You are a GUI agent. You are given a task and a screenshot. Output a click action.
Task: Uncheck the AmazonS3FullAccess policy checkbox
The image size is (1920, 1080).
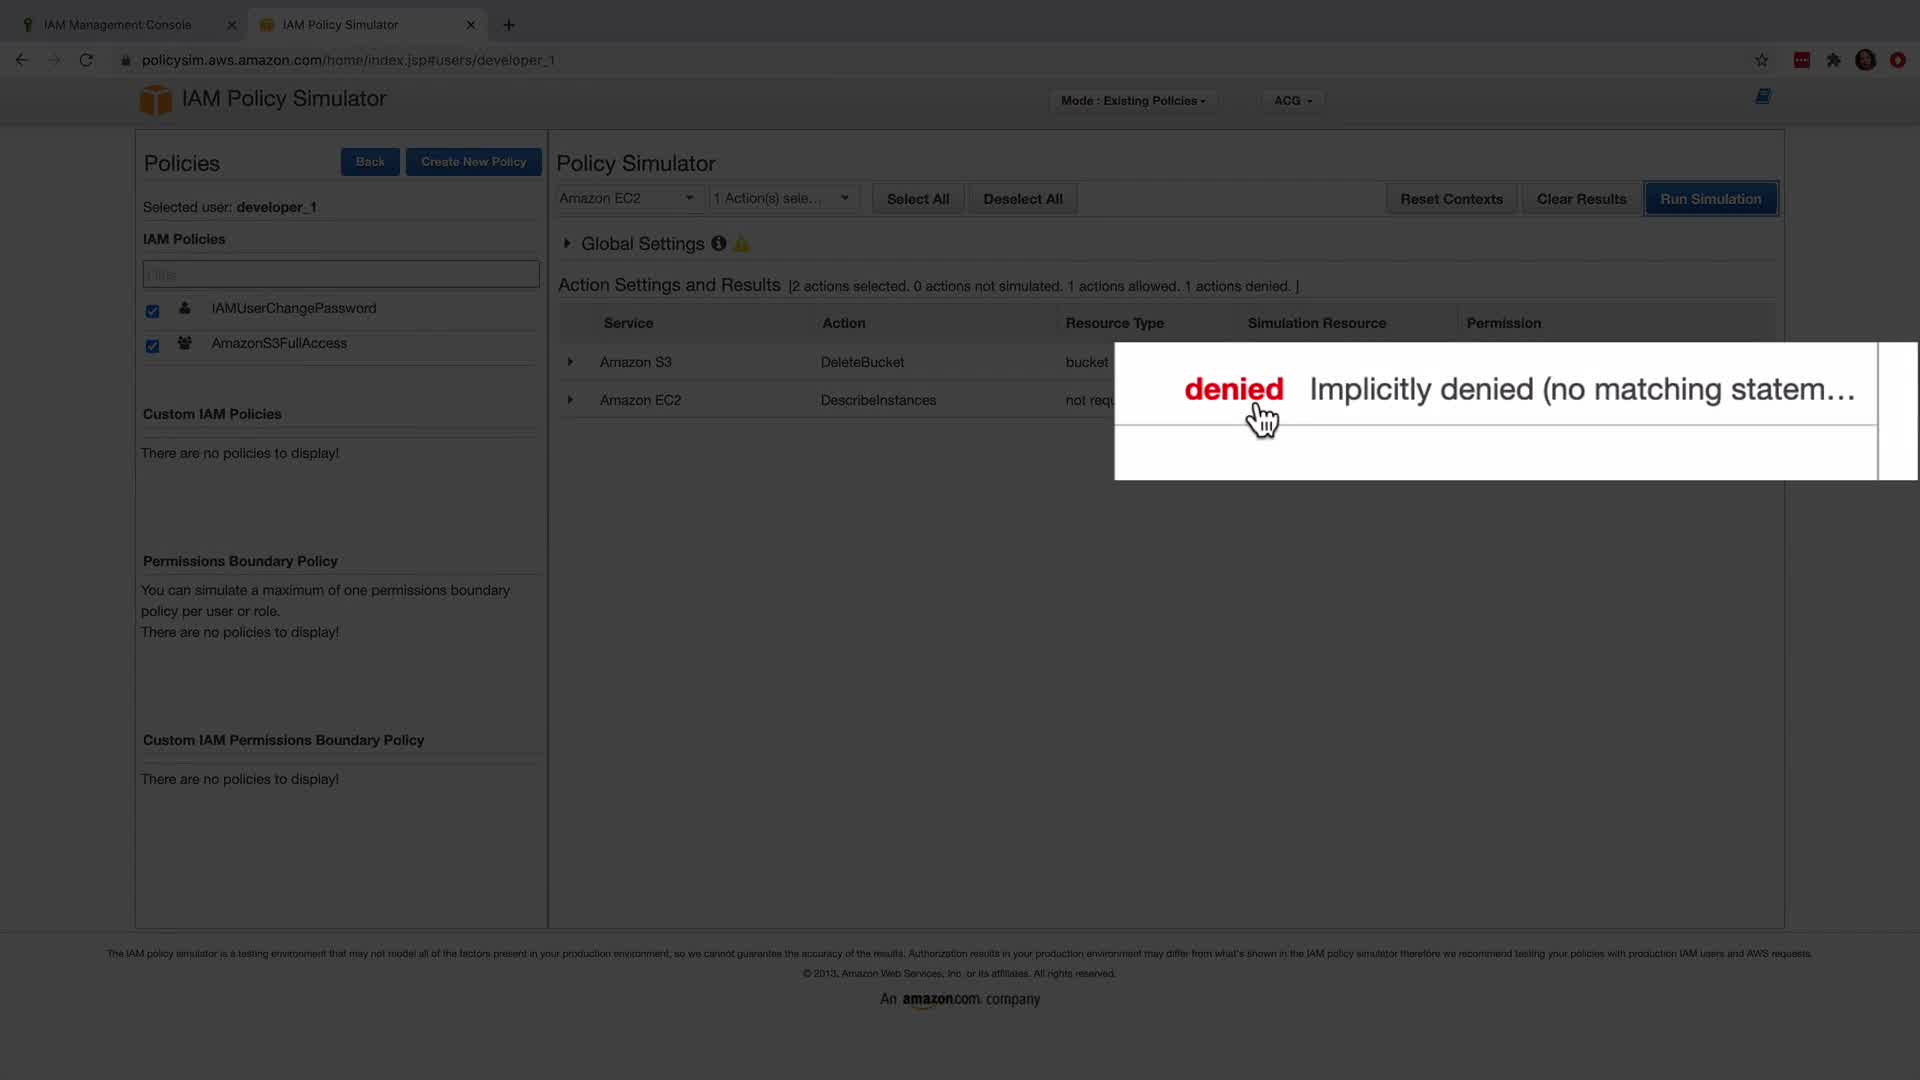[152, 346]
